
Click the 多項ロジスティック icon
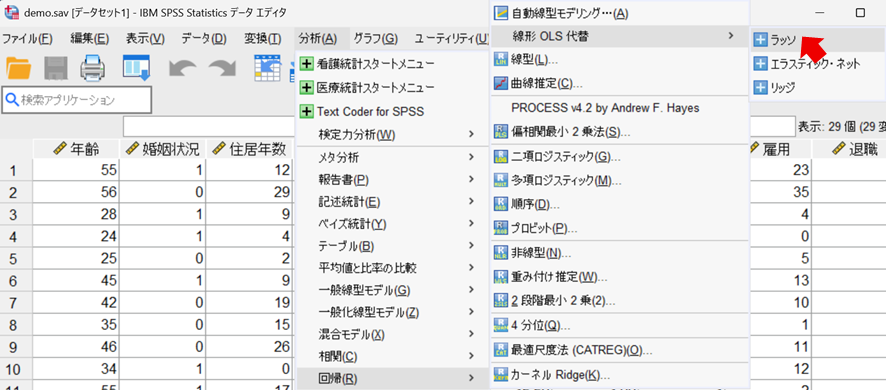pos(501,180)
